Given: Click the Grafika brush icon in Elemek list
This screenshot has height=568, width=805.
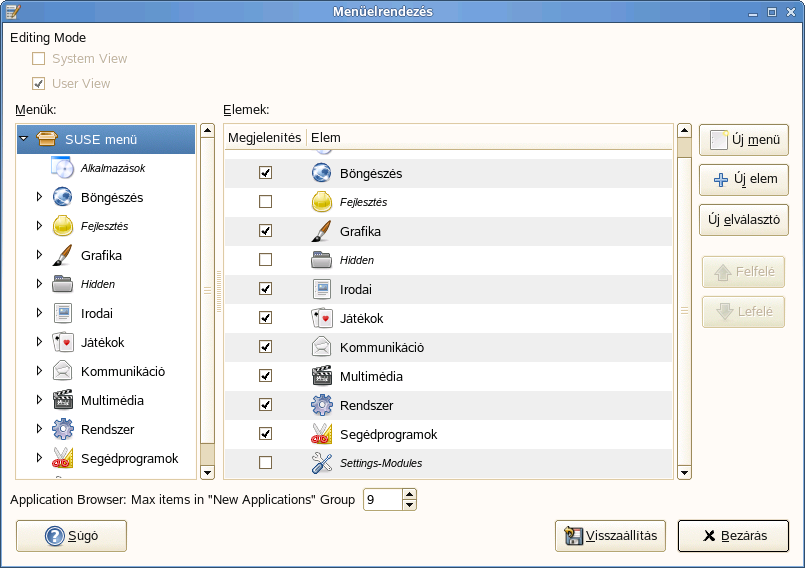Looking at the screenshot, I should click(x=321, y=231).
